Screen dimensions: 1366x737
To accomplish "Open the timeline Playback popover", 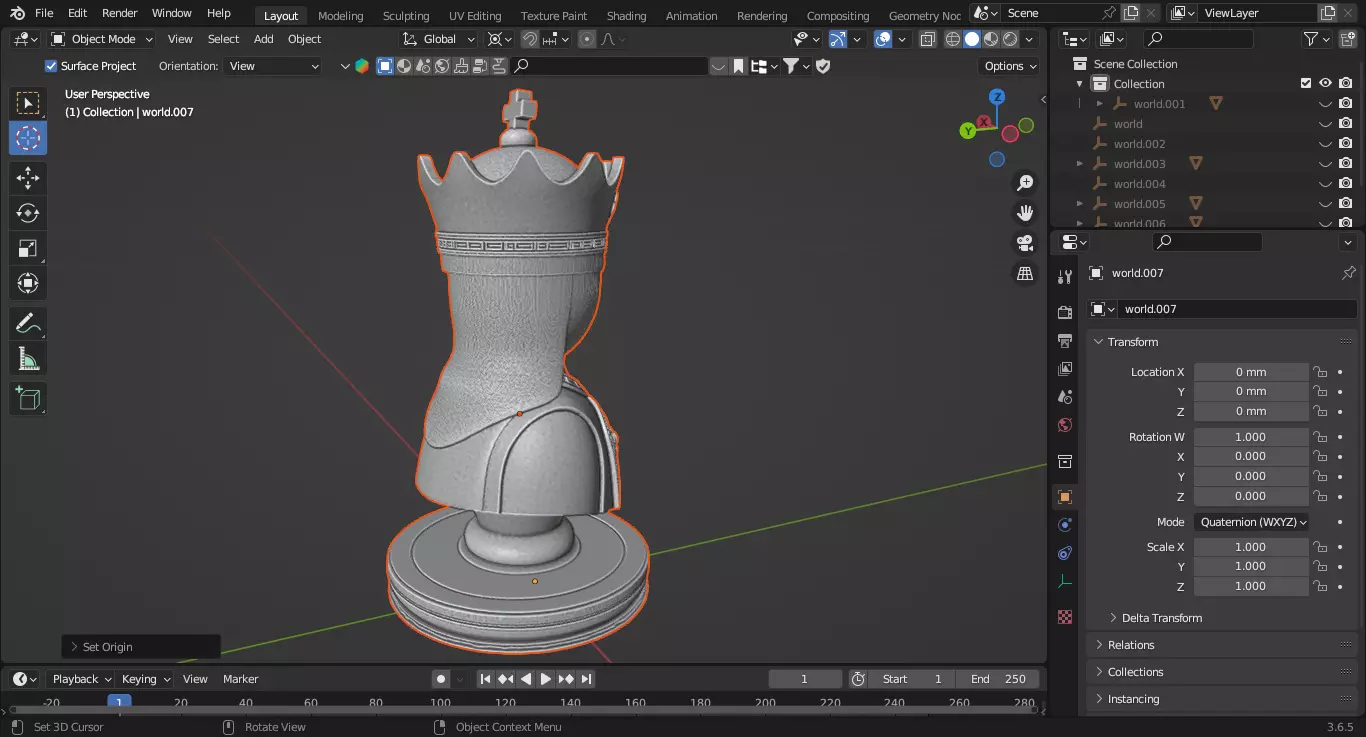I will tap(82, 679).
